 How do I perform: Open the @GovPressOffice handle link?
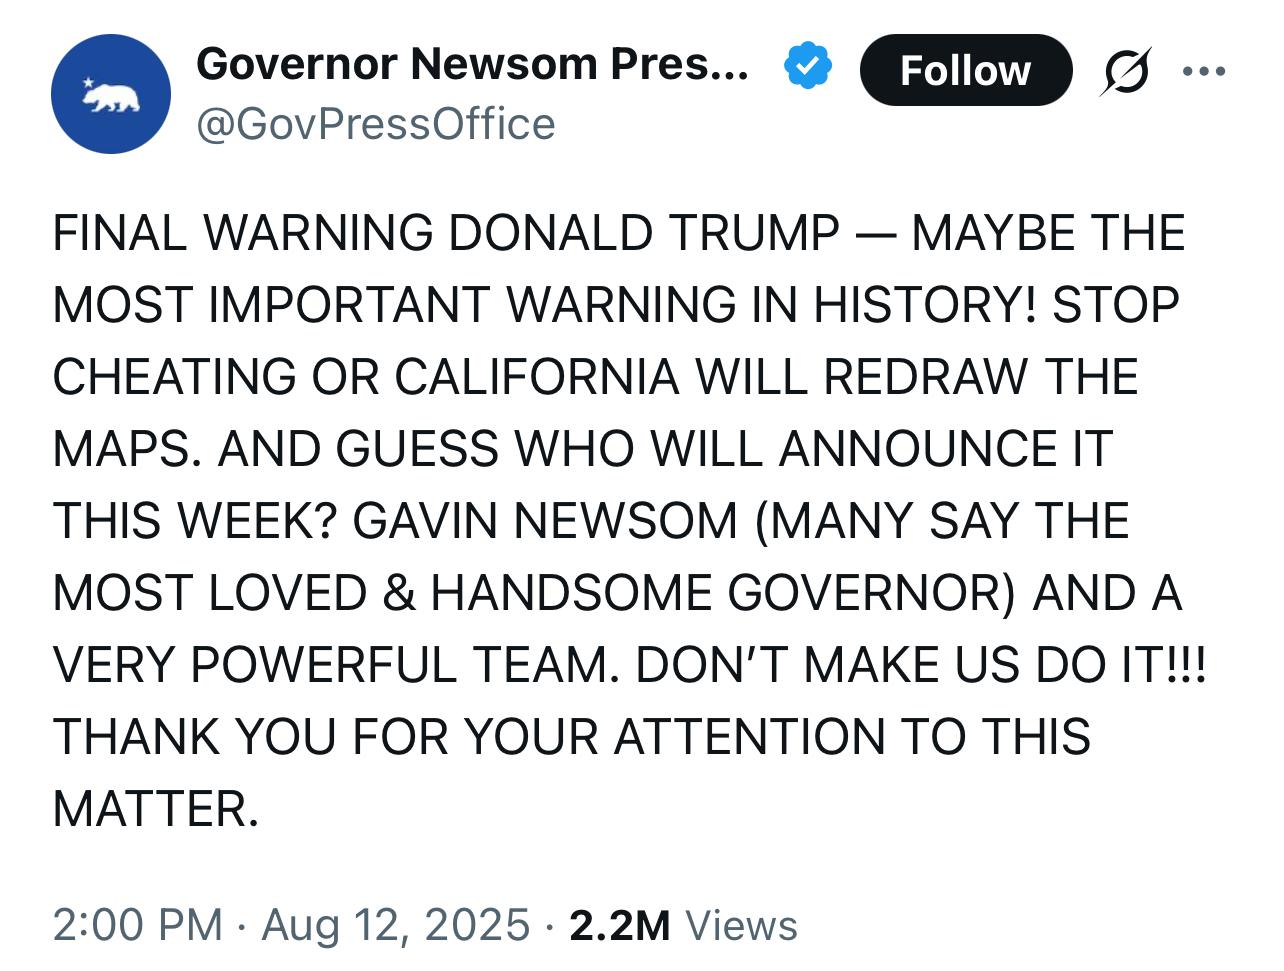(x=375, y=124)
